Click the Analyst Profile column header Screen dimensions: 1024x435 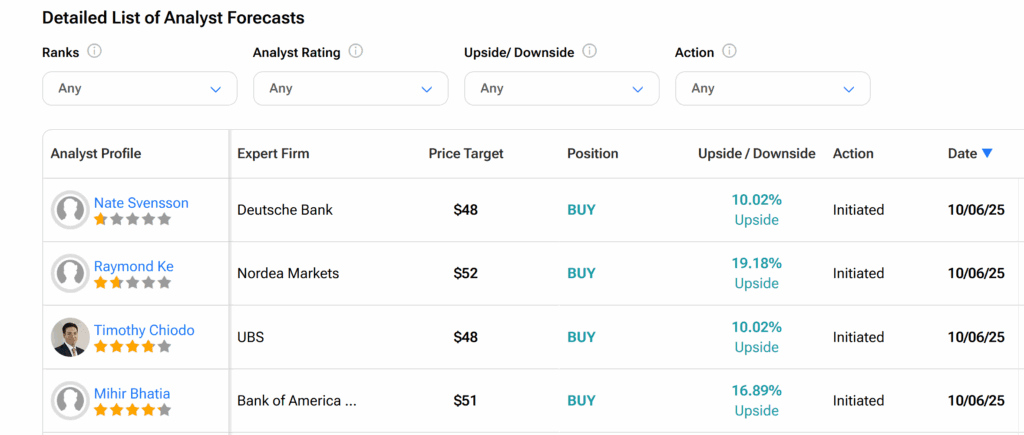coord(96,153)
